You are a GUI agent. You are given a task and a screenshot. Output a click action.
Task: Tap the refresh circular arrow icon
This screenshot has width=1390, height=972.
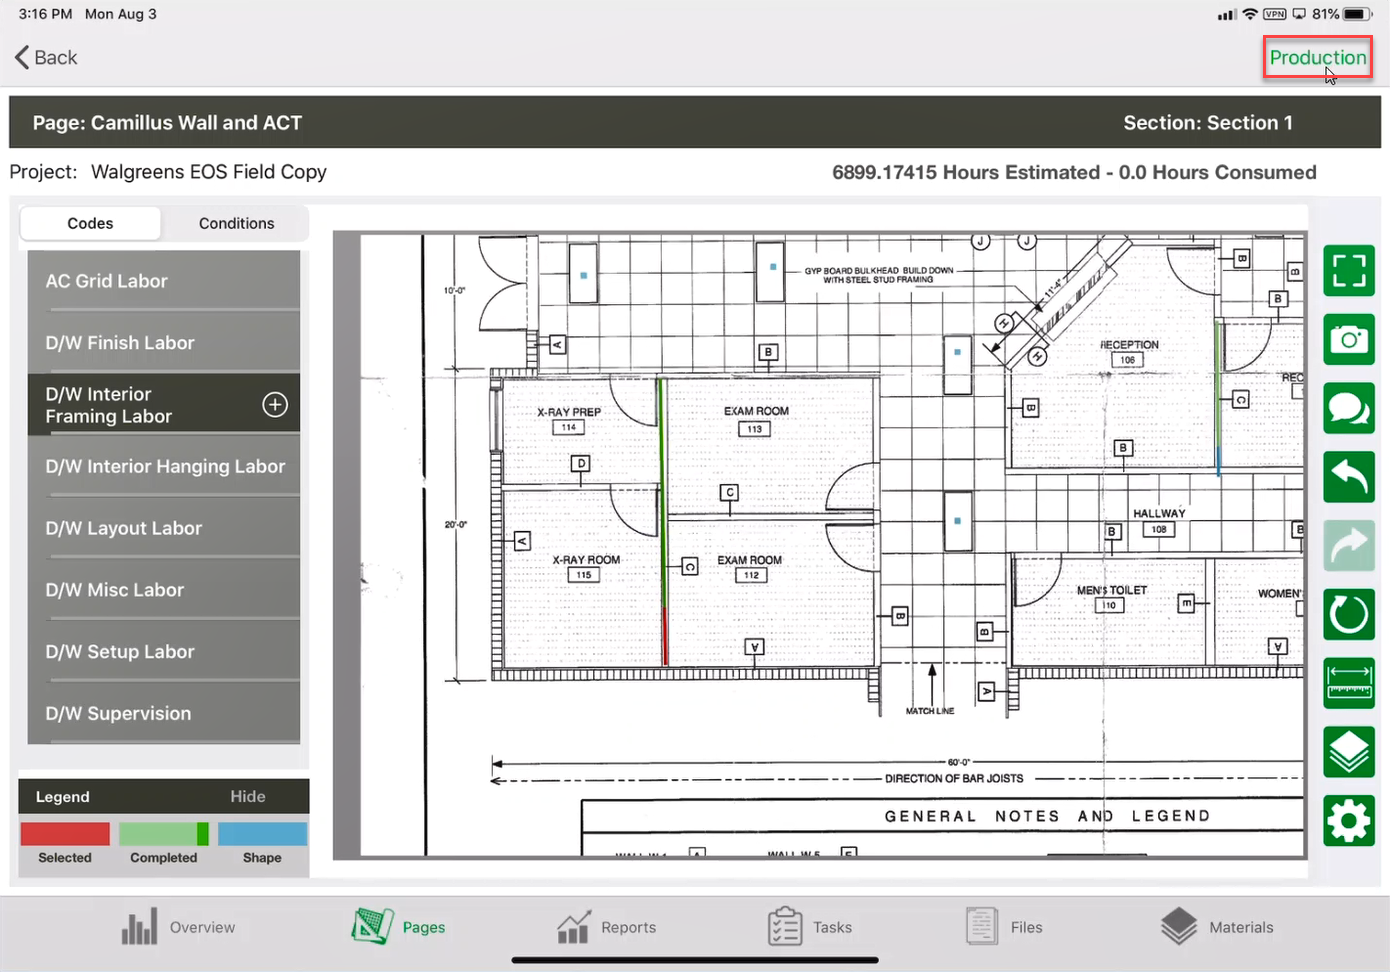(x=1348, y=614)
